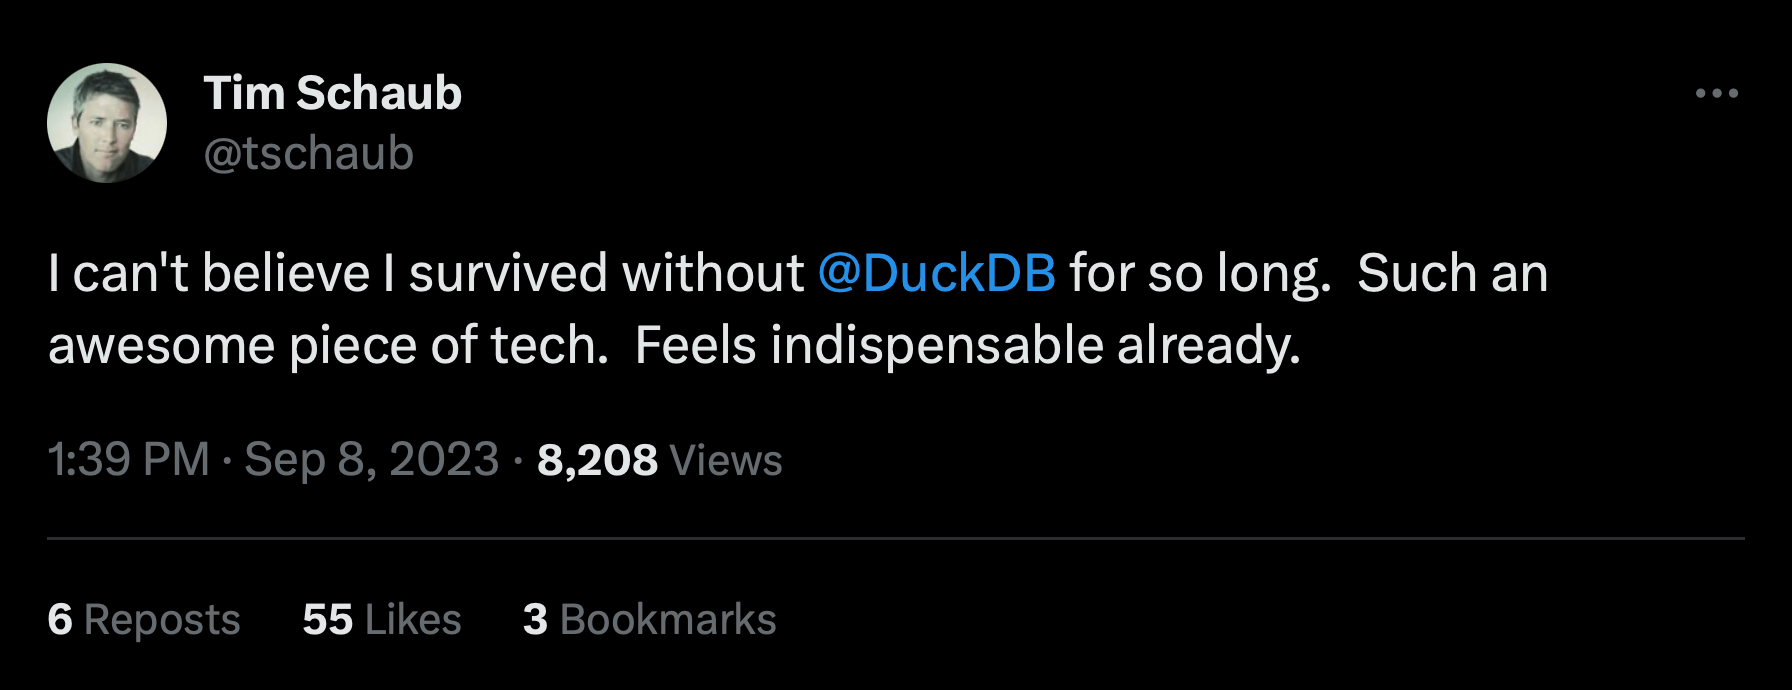Click the @tschaub handle
1792x690 pixels.
(308, 152)
